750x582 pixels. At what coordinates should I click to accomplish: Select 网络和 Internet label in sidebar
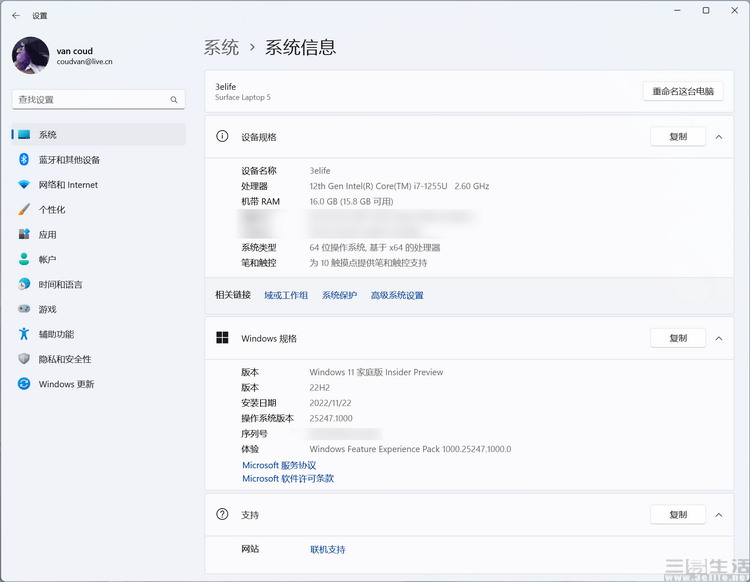pos(68,185)
